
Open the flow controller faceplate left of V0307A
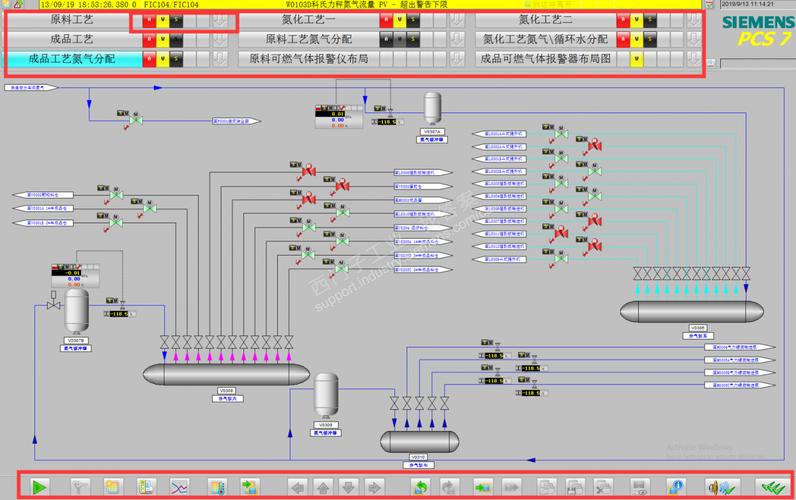coord(339,117)
